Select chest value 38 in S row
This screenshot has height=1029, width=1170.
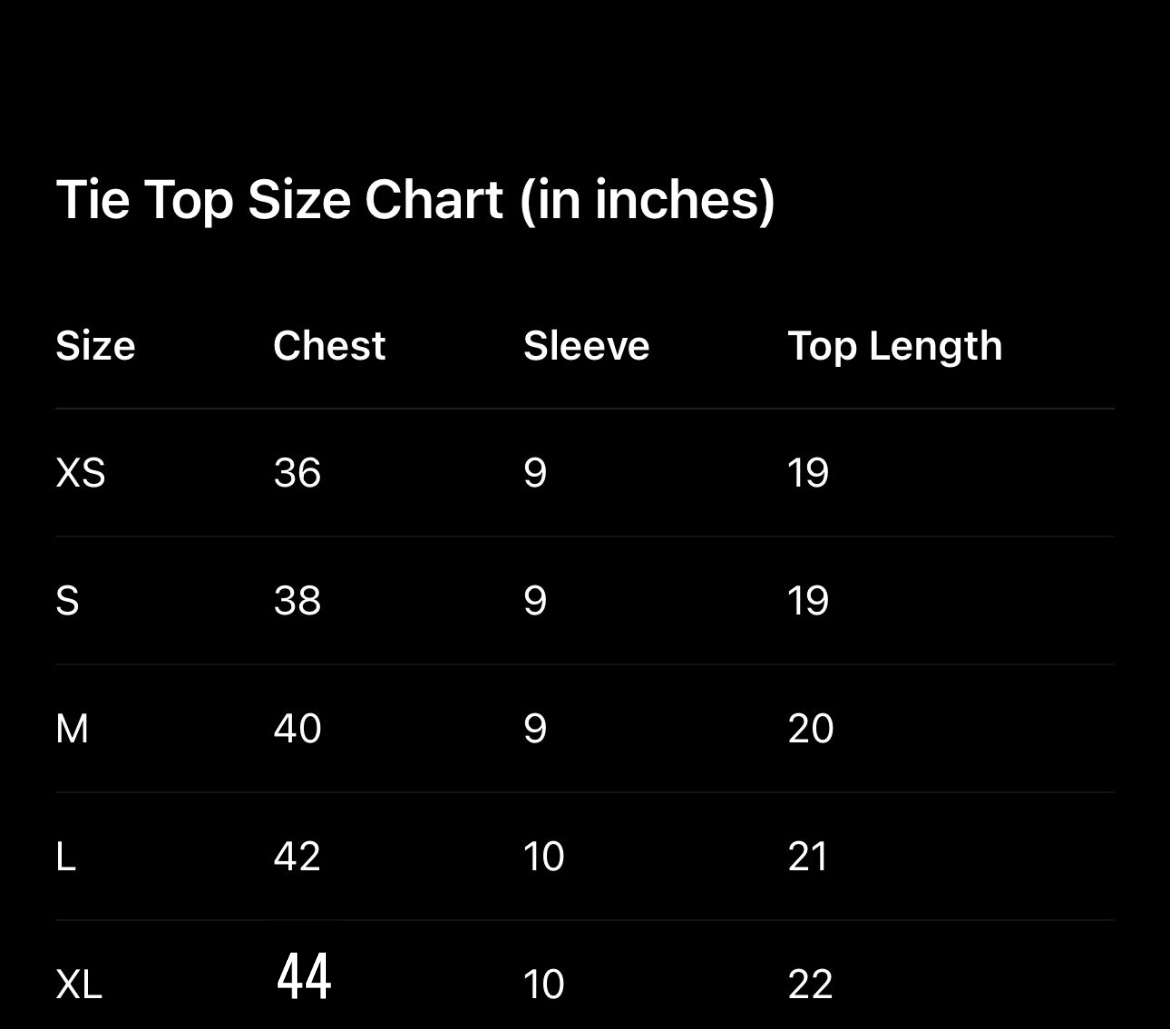[x=297, y=601]
